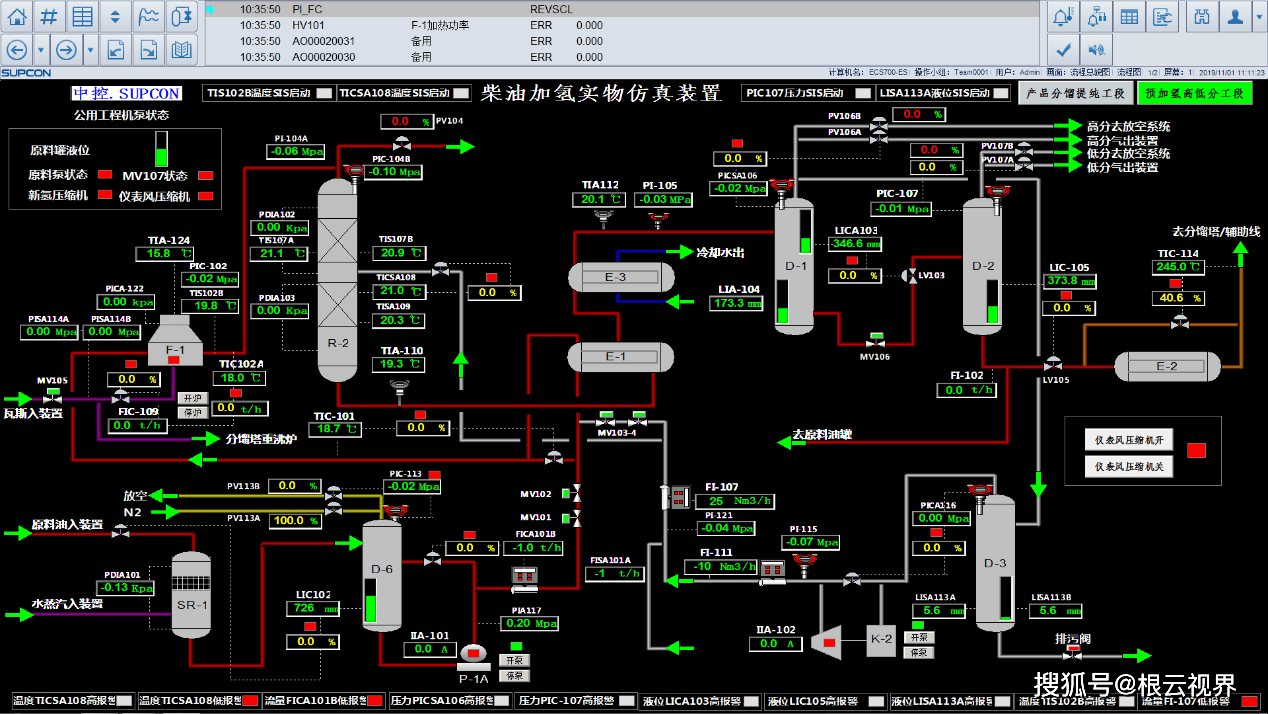Image resolution: width=1268 pixels, height=714 pixels.
Task: Click the alarm bell with thermometer icon
Action: coord(1064,16)
